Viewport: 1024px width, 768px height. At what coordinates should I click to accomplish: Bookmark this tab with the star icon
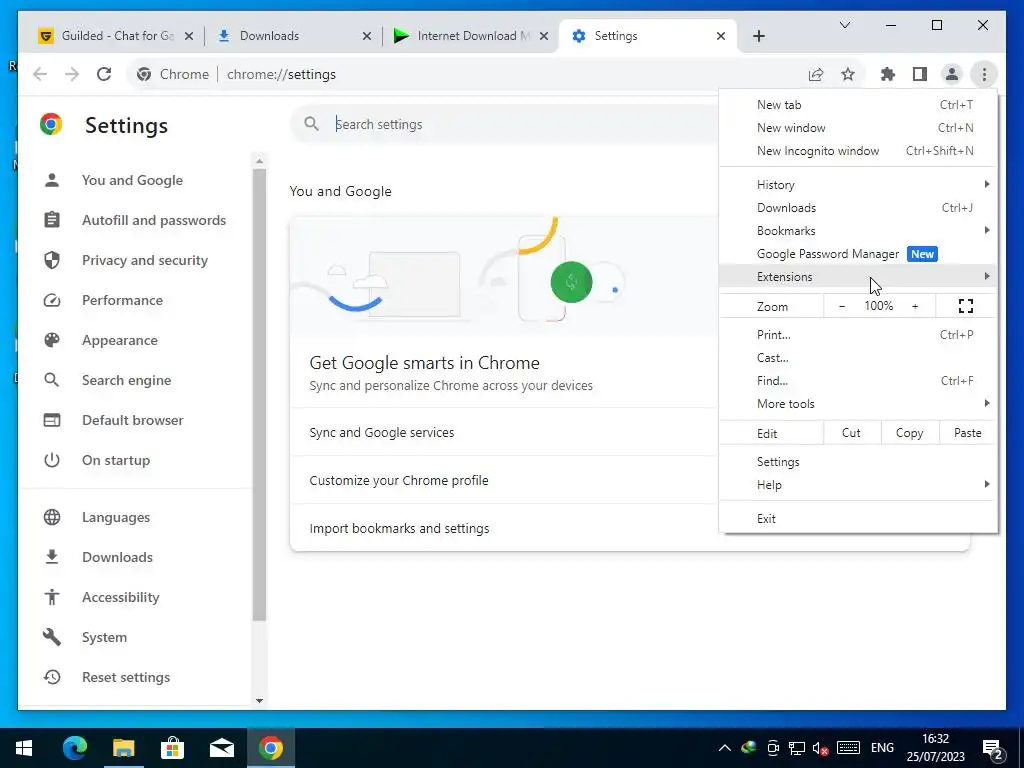(848, 74)
